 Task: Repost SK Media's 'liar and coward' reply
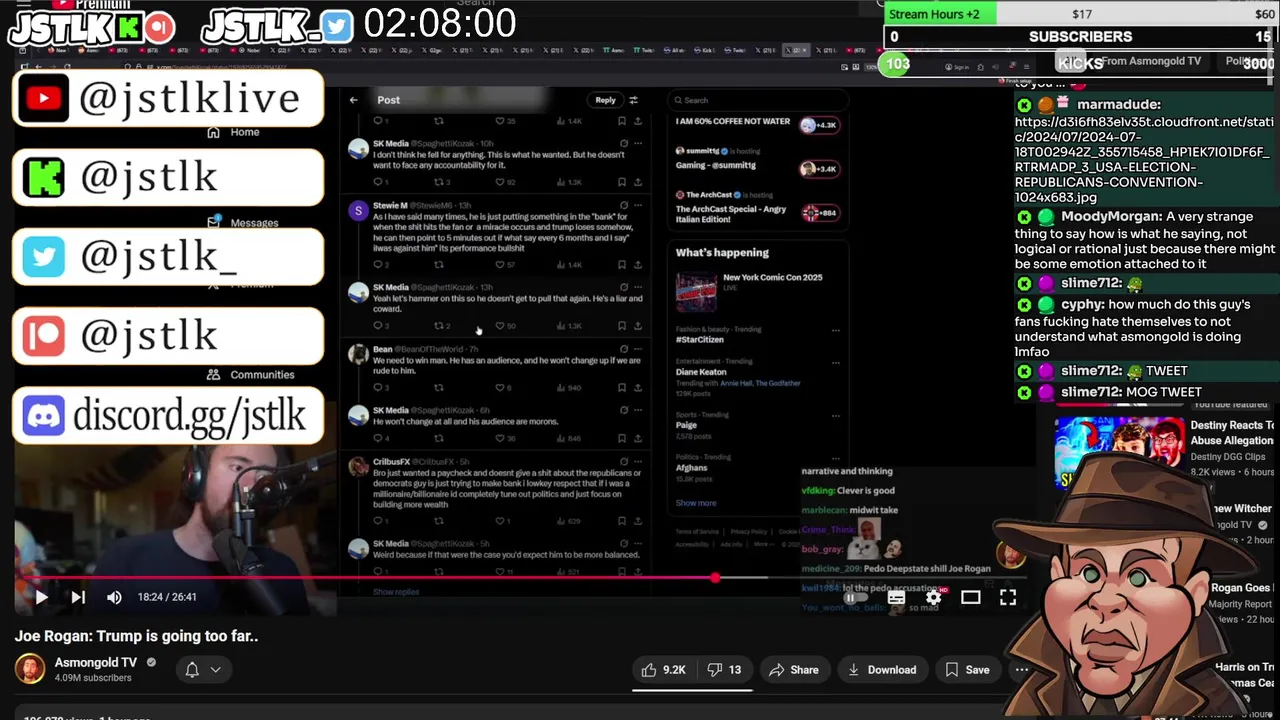pyautogui.click(x=438, y=326)
